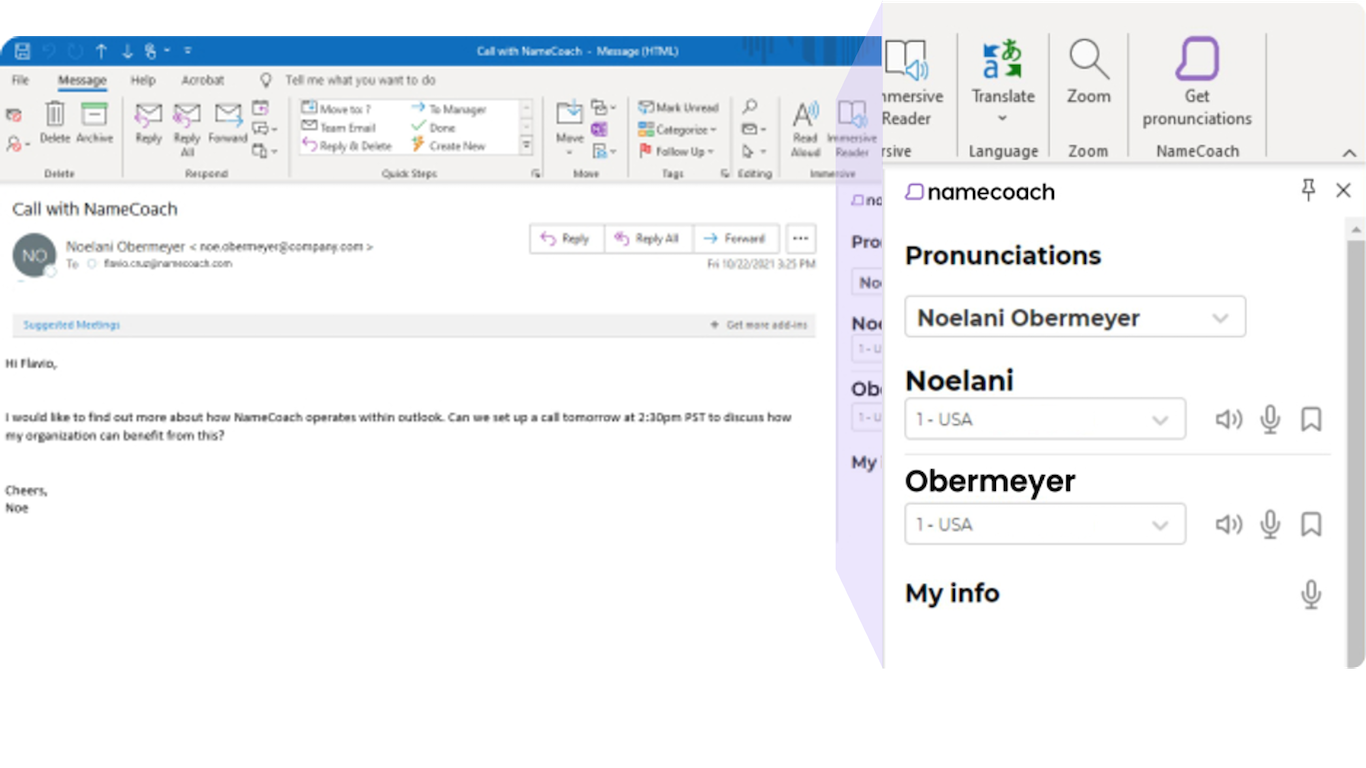Open the Acrobat ribbon tab
Screen dimensions: 1366x768
click(203, 80)
